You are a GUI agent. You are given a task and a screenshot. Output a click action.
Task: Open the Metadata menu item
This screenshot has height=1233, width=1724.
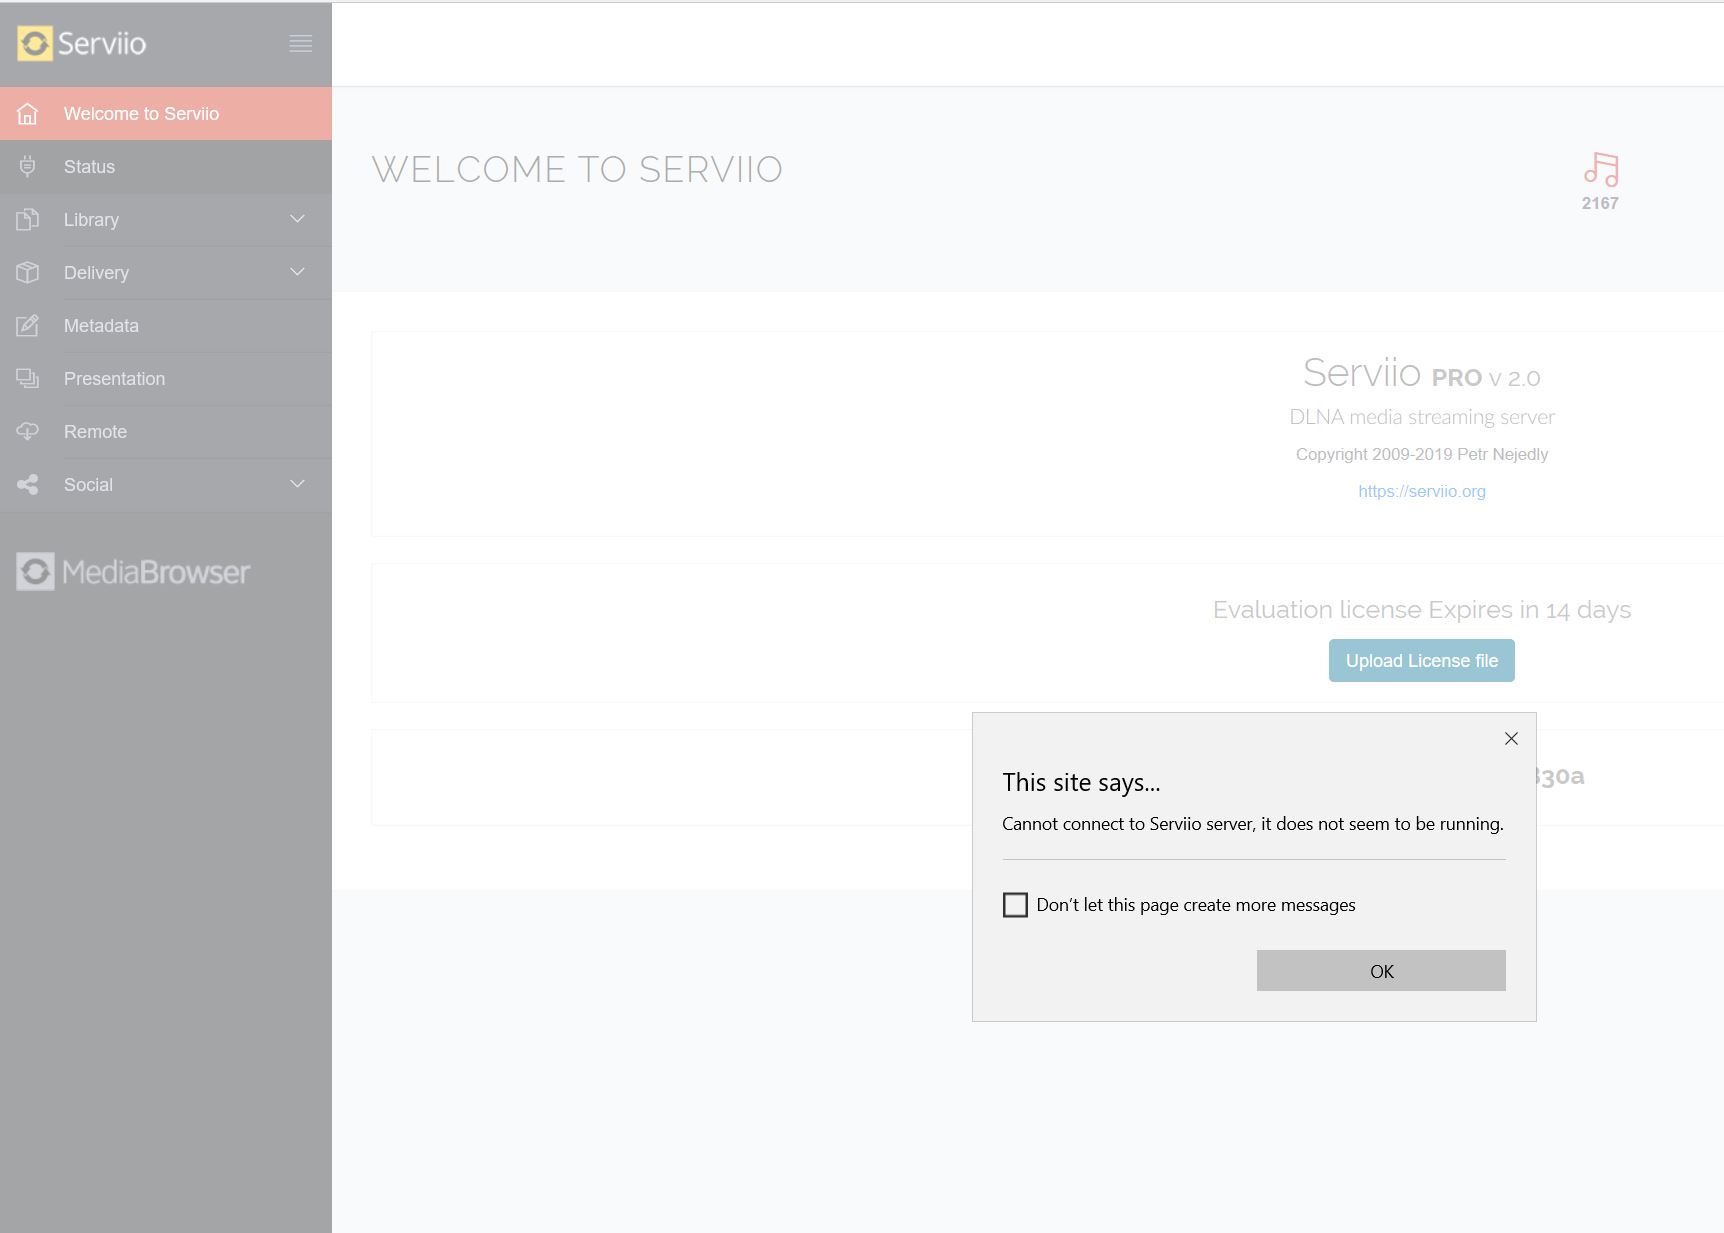[x=166, y=326]
